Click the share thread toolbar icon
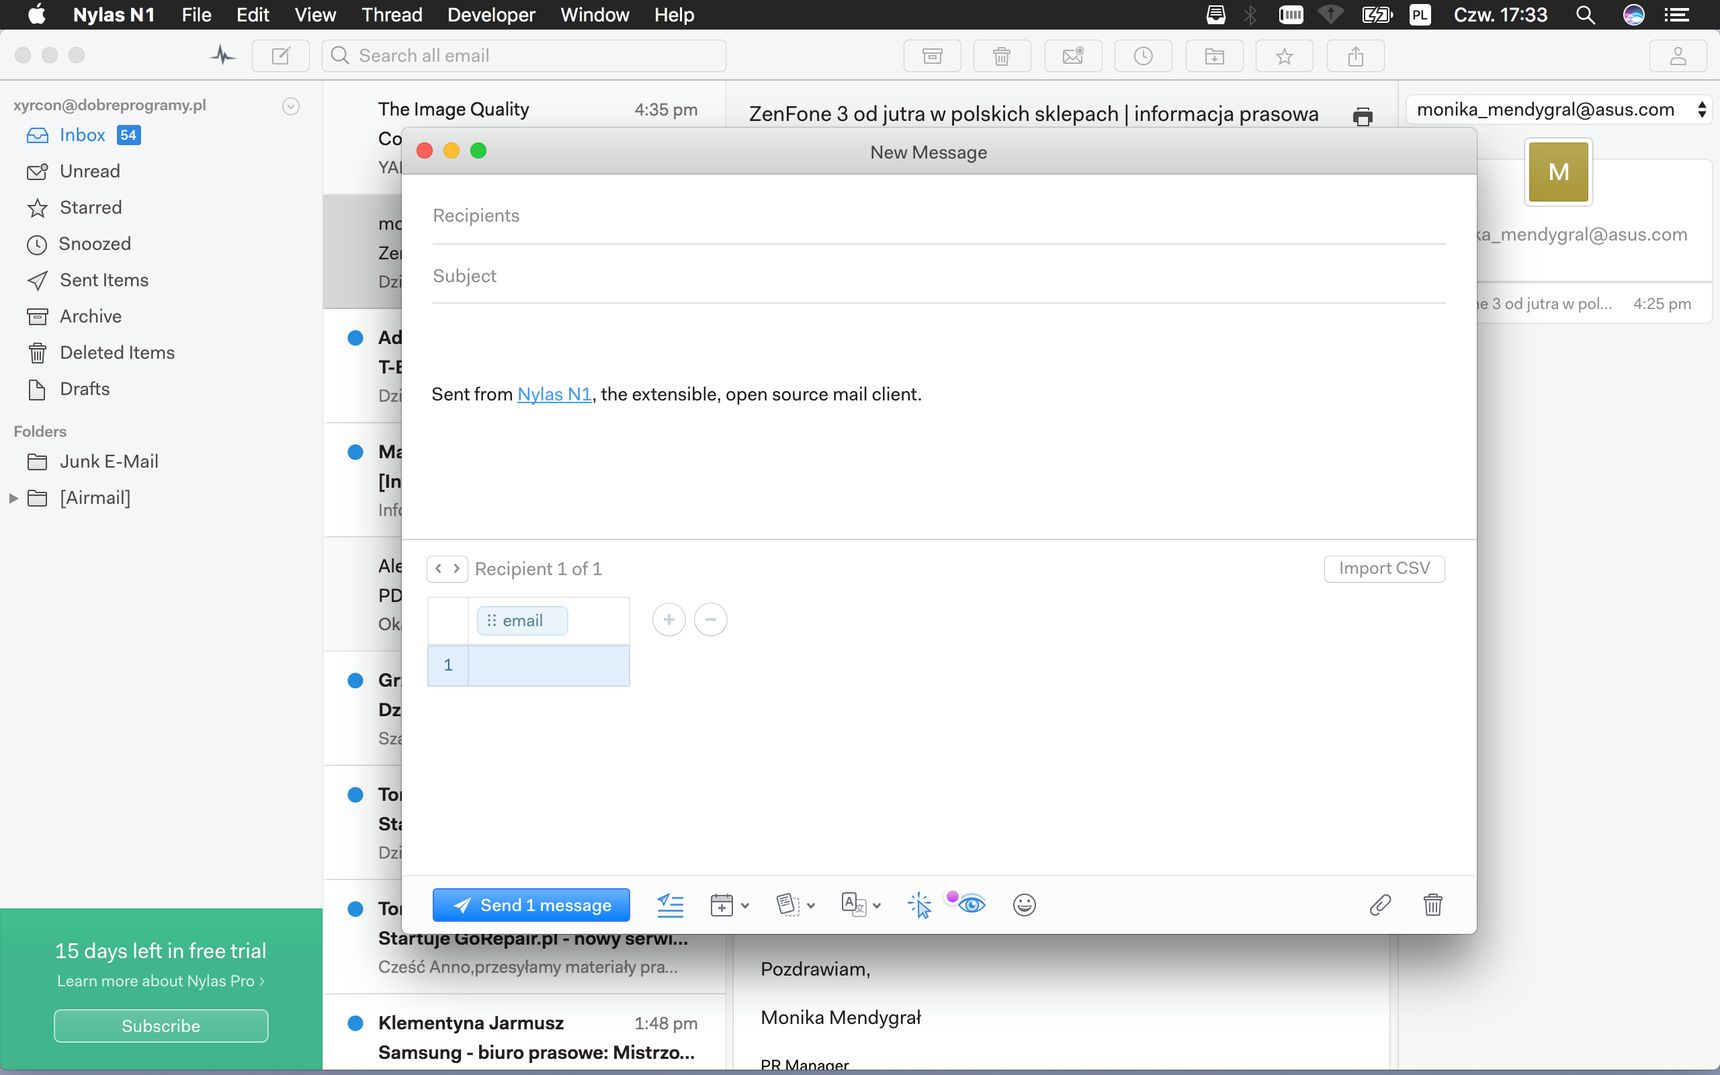Viewport: 1720px width, 1075px height. (x=1355, y=56)
